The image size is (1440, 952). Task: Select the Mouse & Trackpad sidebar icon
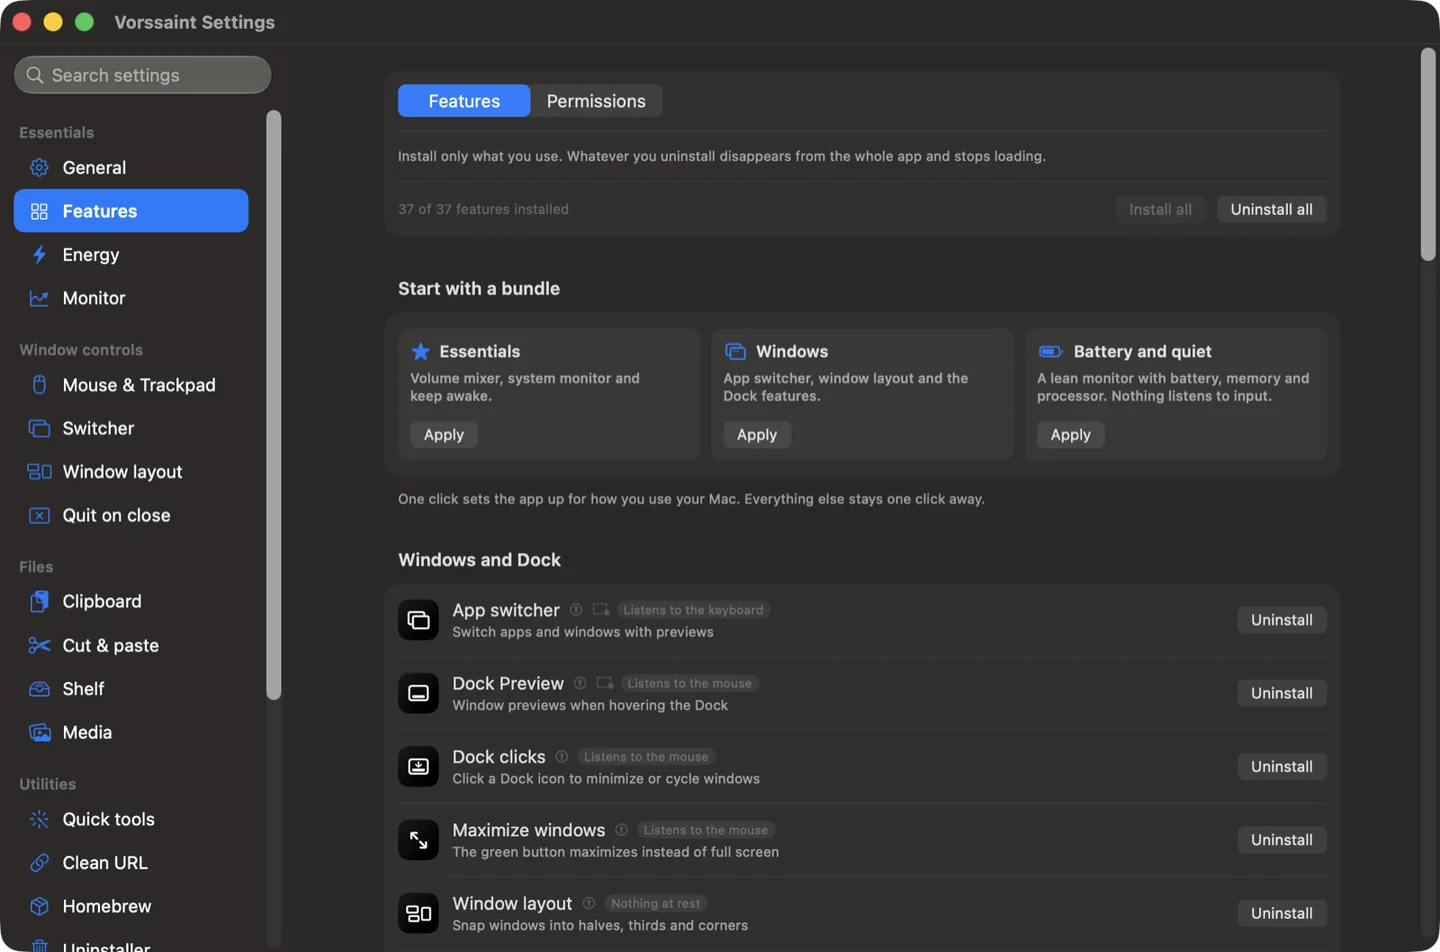point(39,385)
